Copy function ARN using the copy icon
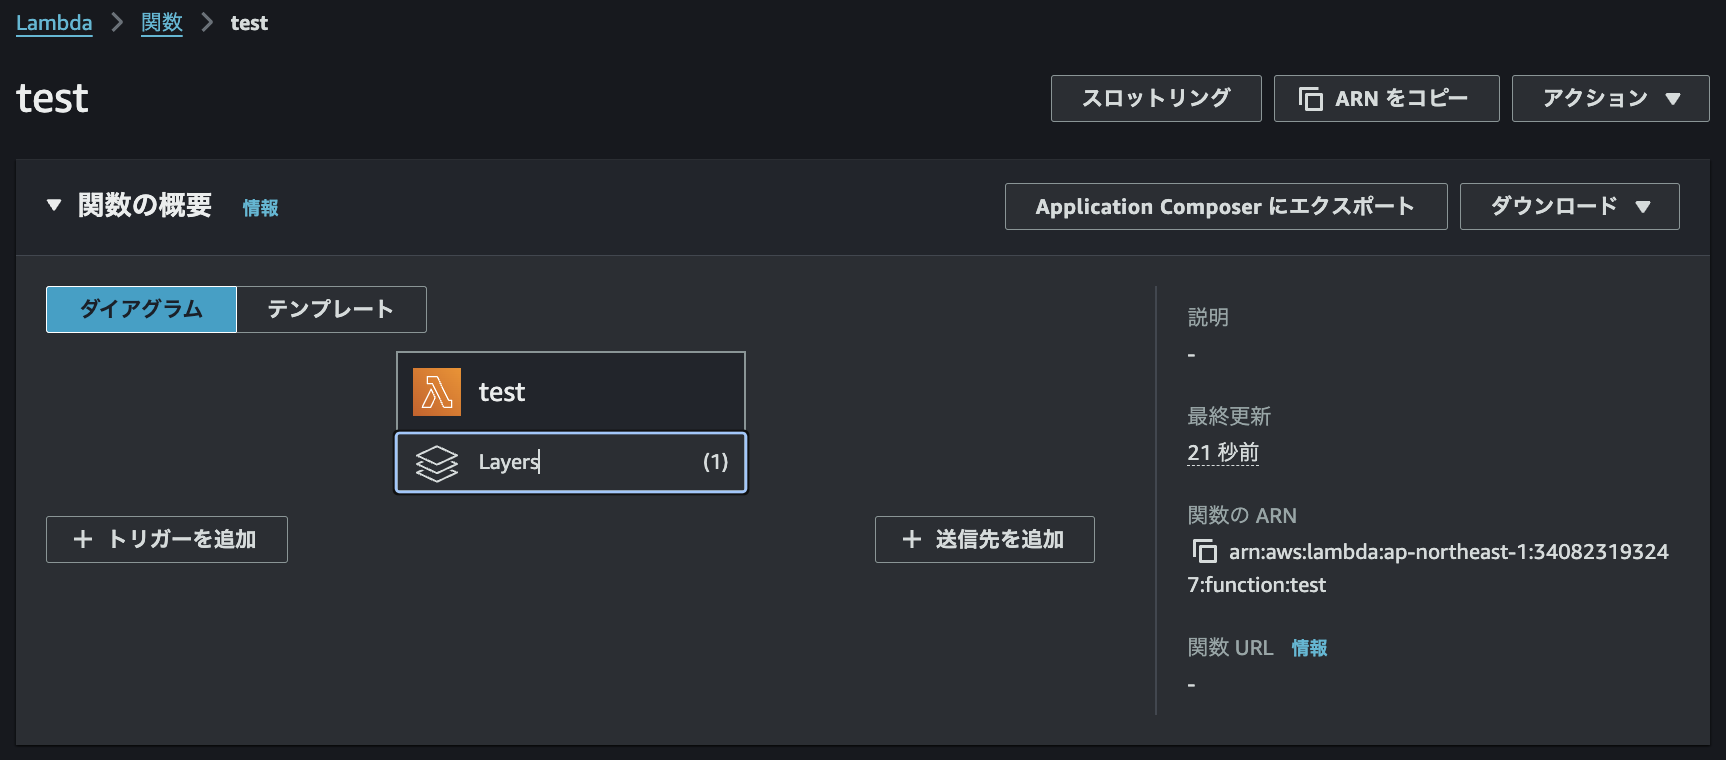Viewport: 1726px width, 760px height. [1204, 551]
